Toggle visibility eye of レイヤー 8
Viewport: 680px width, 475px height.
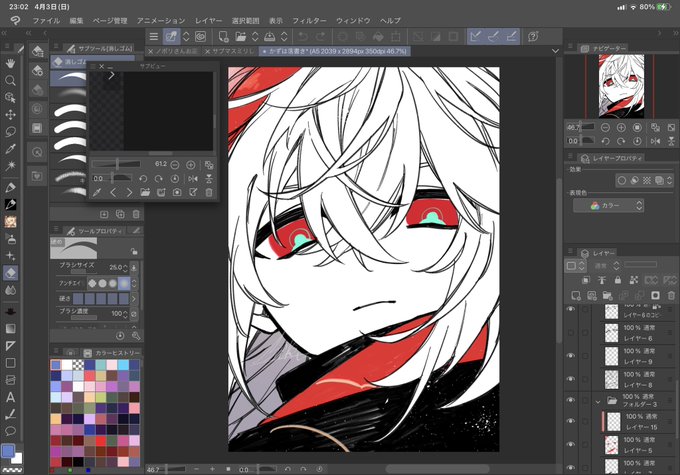point(571,379)
